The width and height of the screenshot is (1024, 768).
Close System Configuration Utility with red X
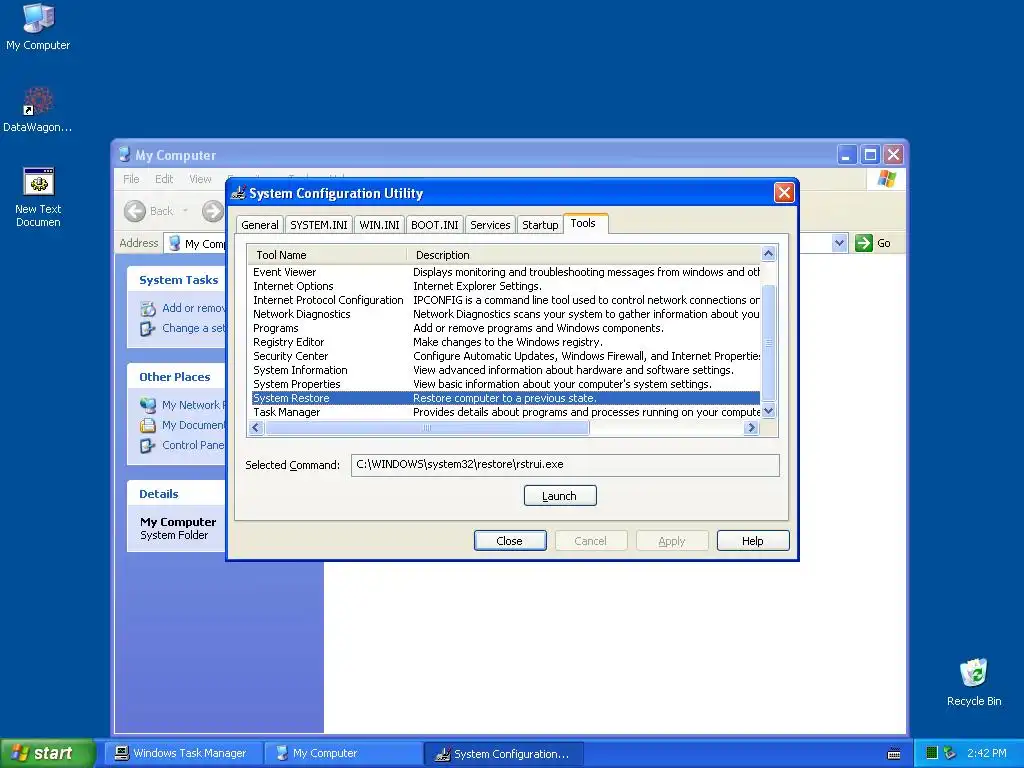tap(784, 193)
